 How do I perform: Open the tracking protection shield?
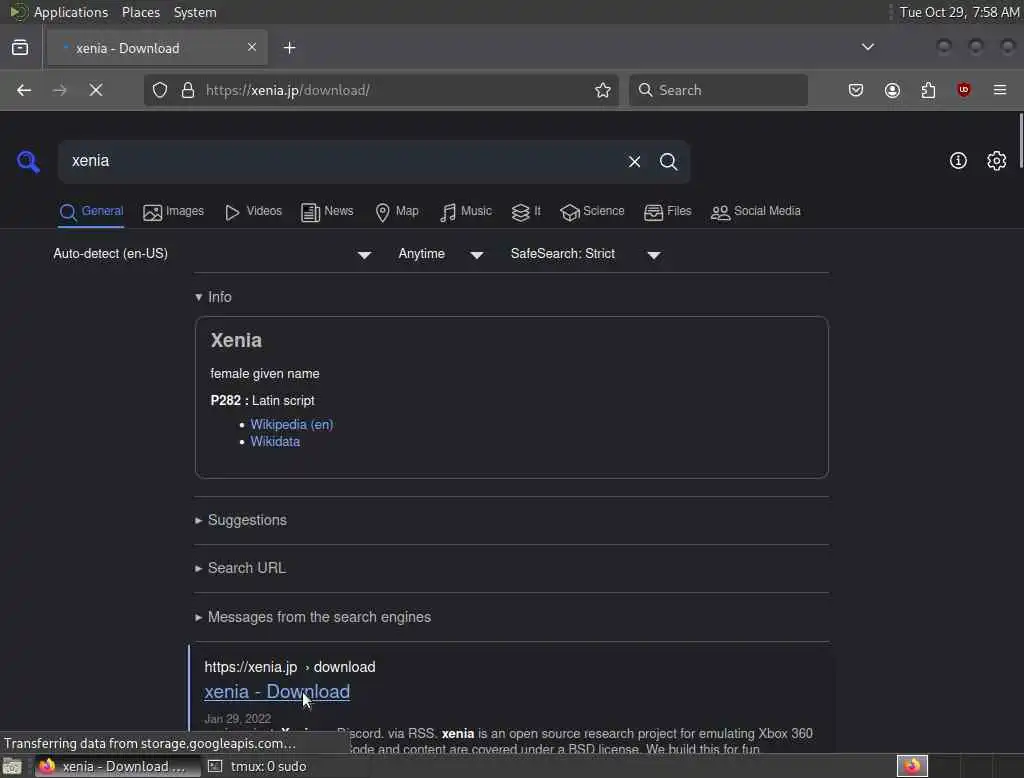click(160, 90)
